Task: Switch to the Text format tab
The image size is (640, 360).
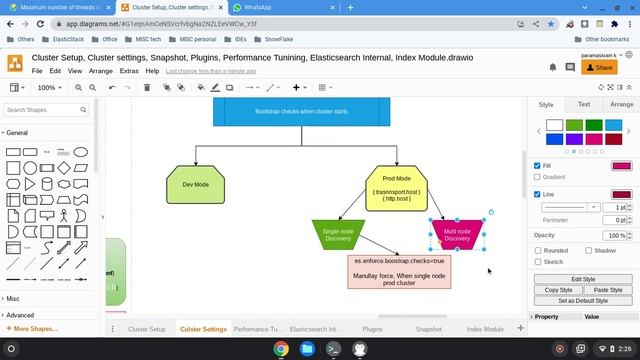Action: point(584,104)
